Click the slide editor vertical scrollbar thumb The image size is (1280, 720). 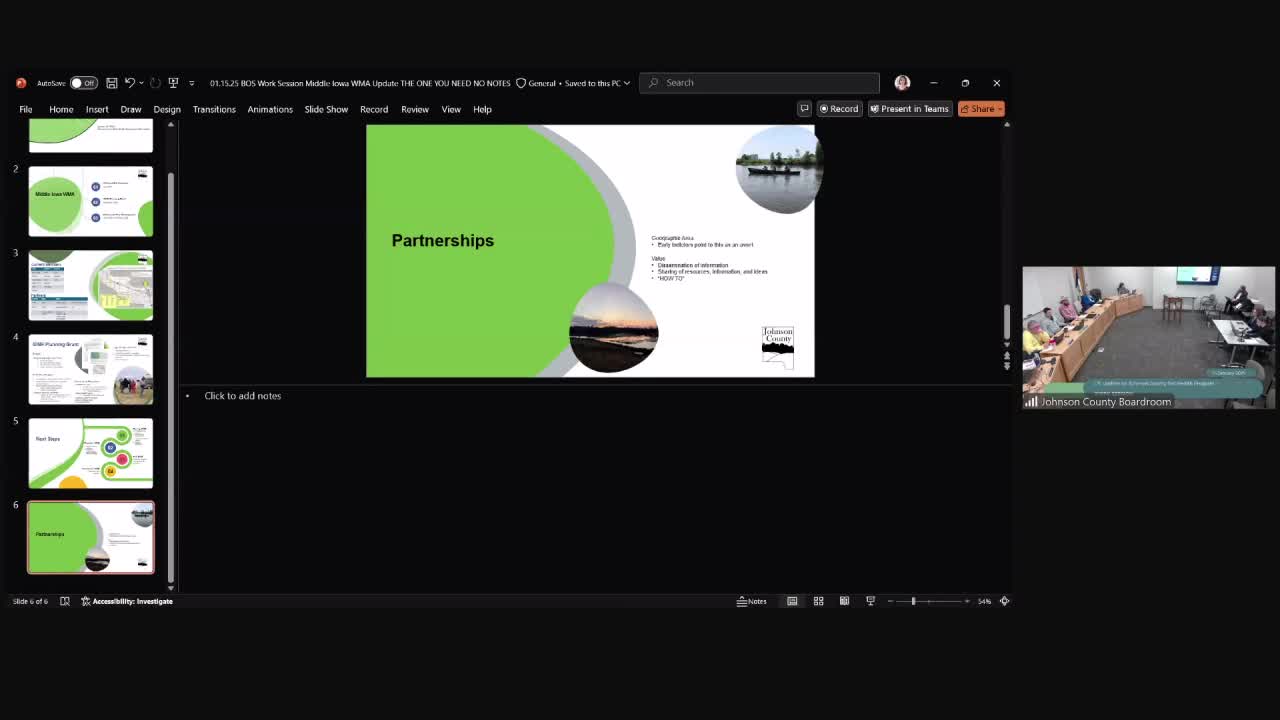click(x=1007, y=321)
